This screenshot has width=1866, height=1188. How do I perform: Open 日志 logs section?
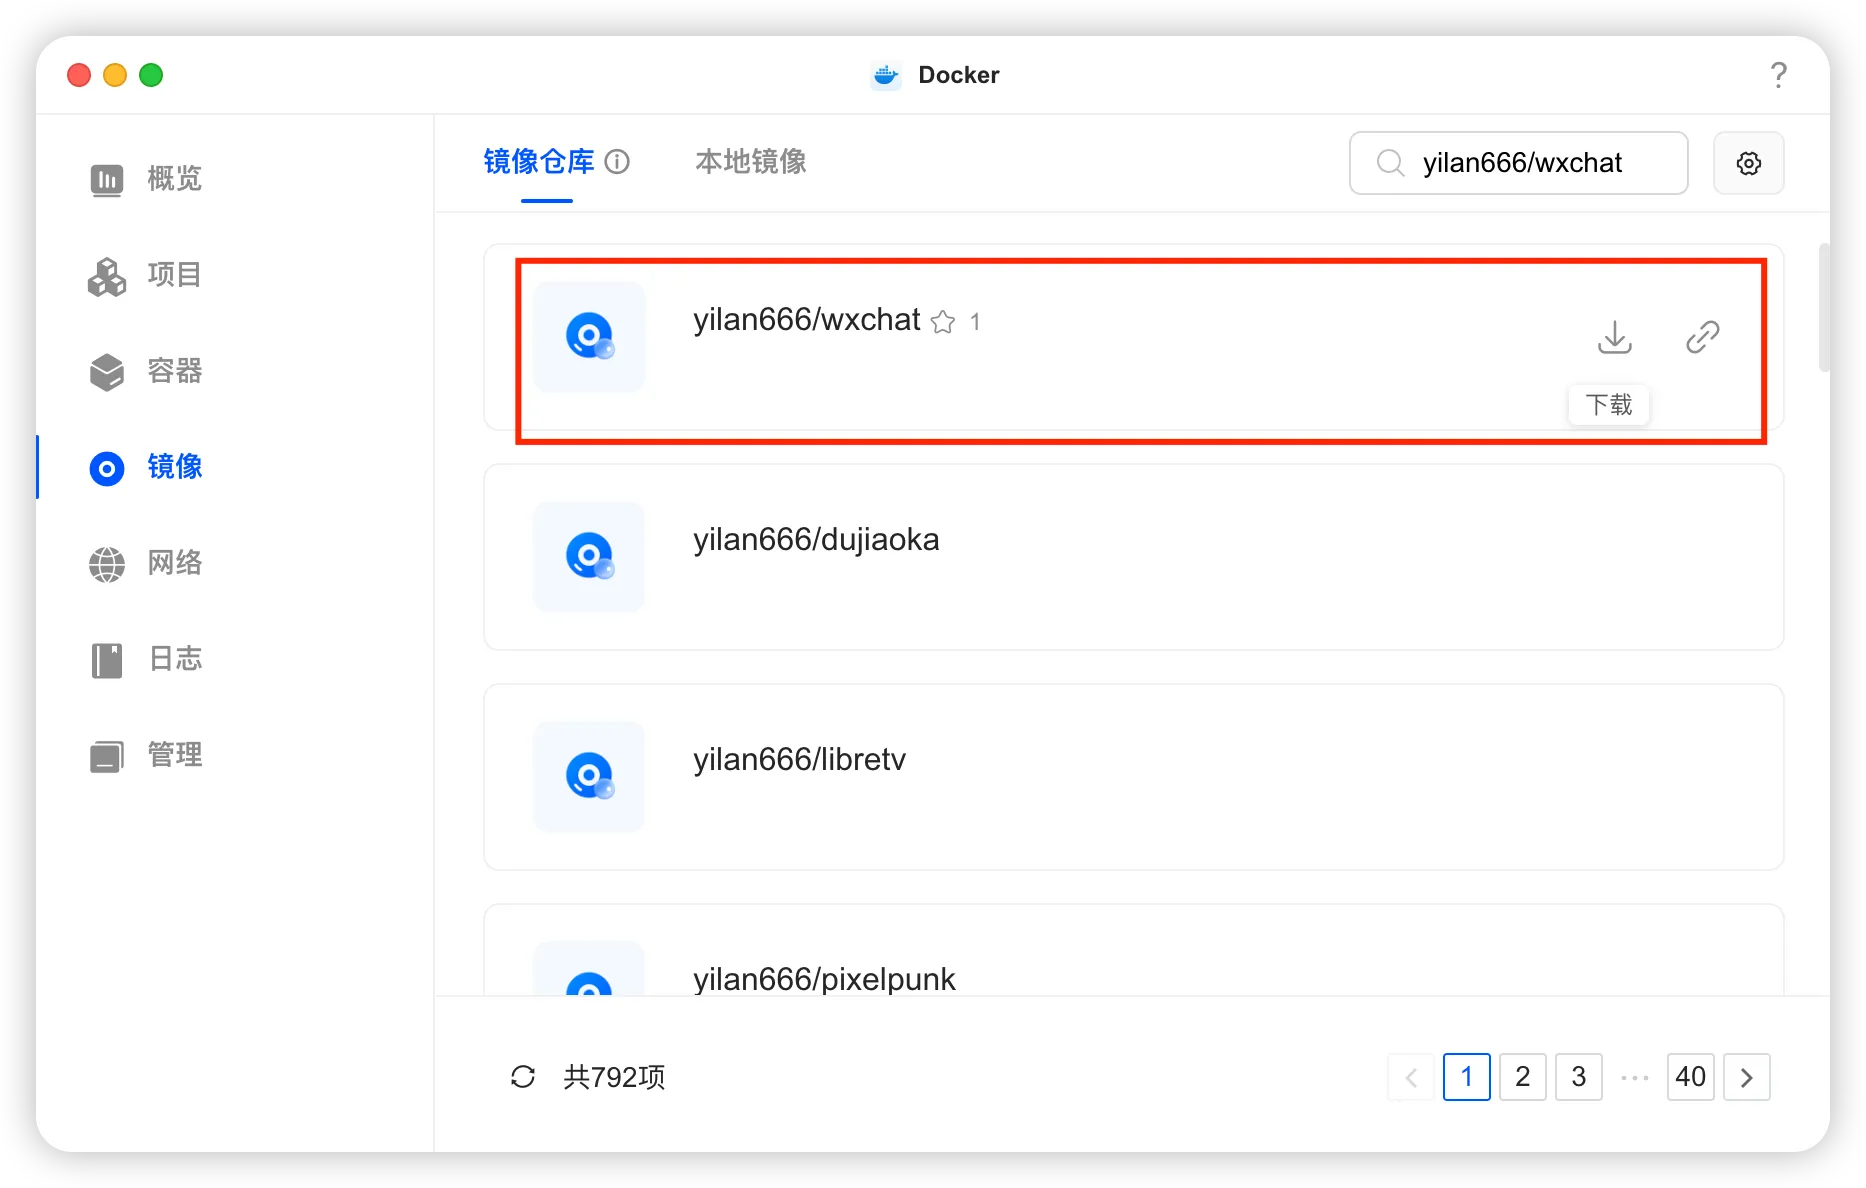pyautogui.click(x=146, y=659)
